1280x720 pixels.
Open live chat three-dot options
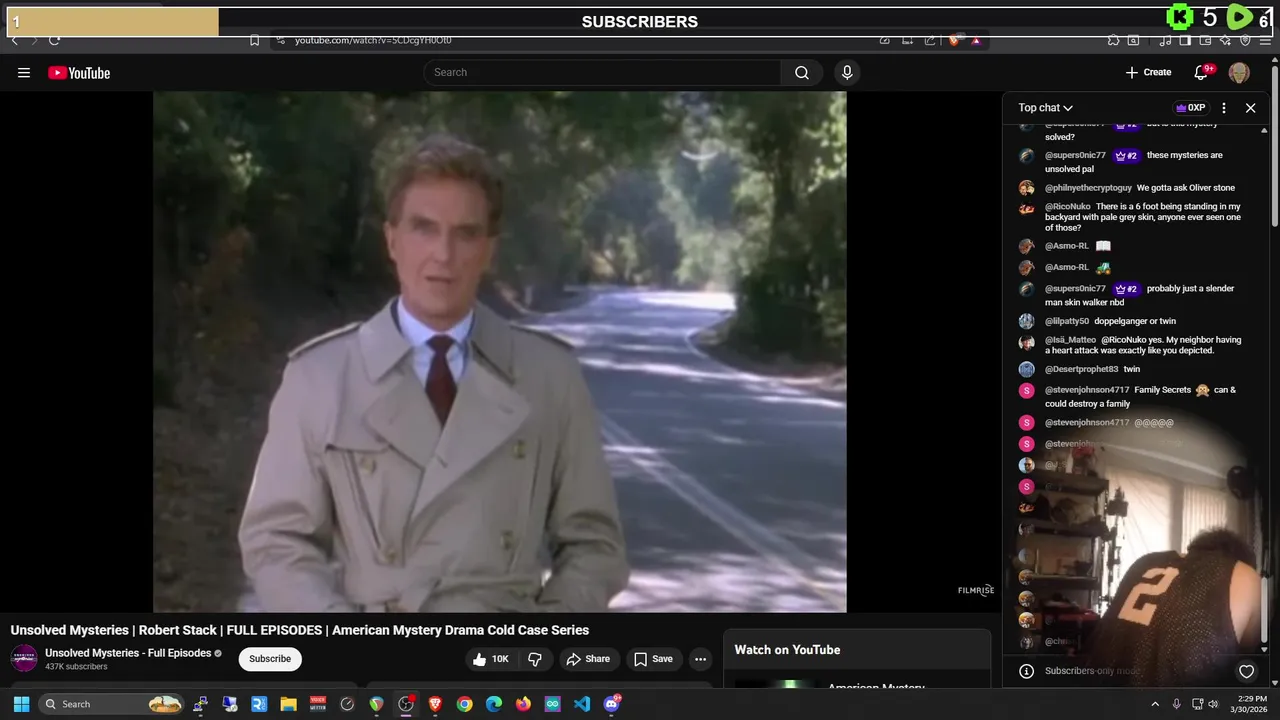[1224, 107]
